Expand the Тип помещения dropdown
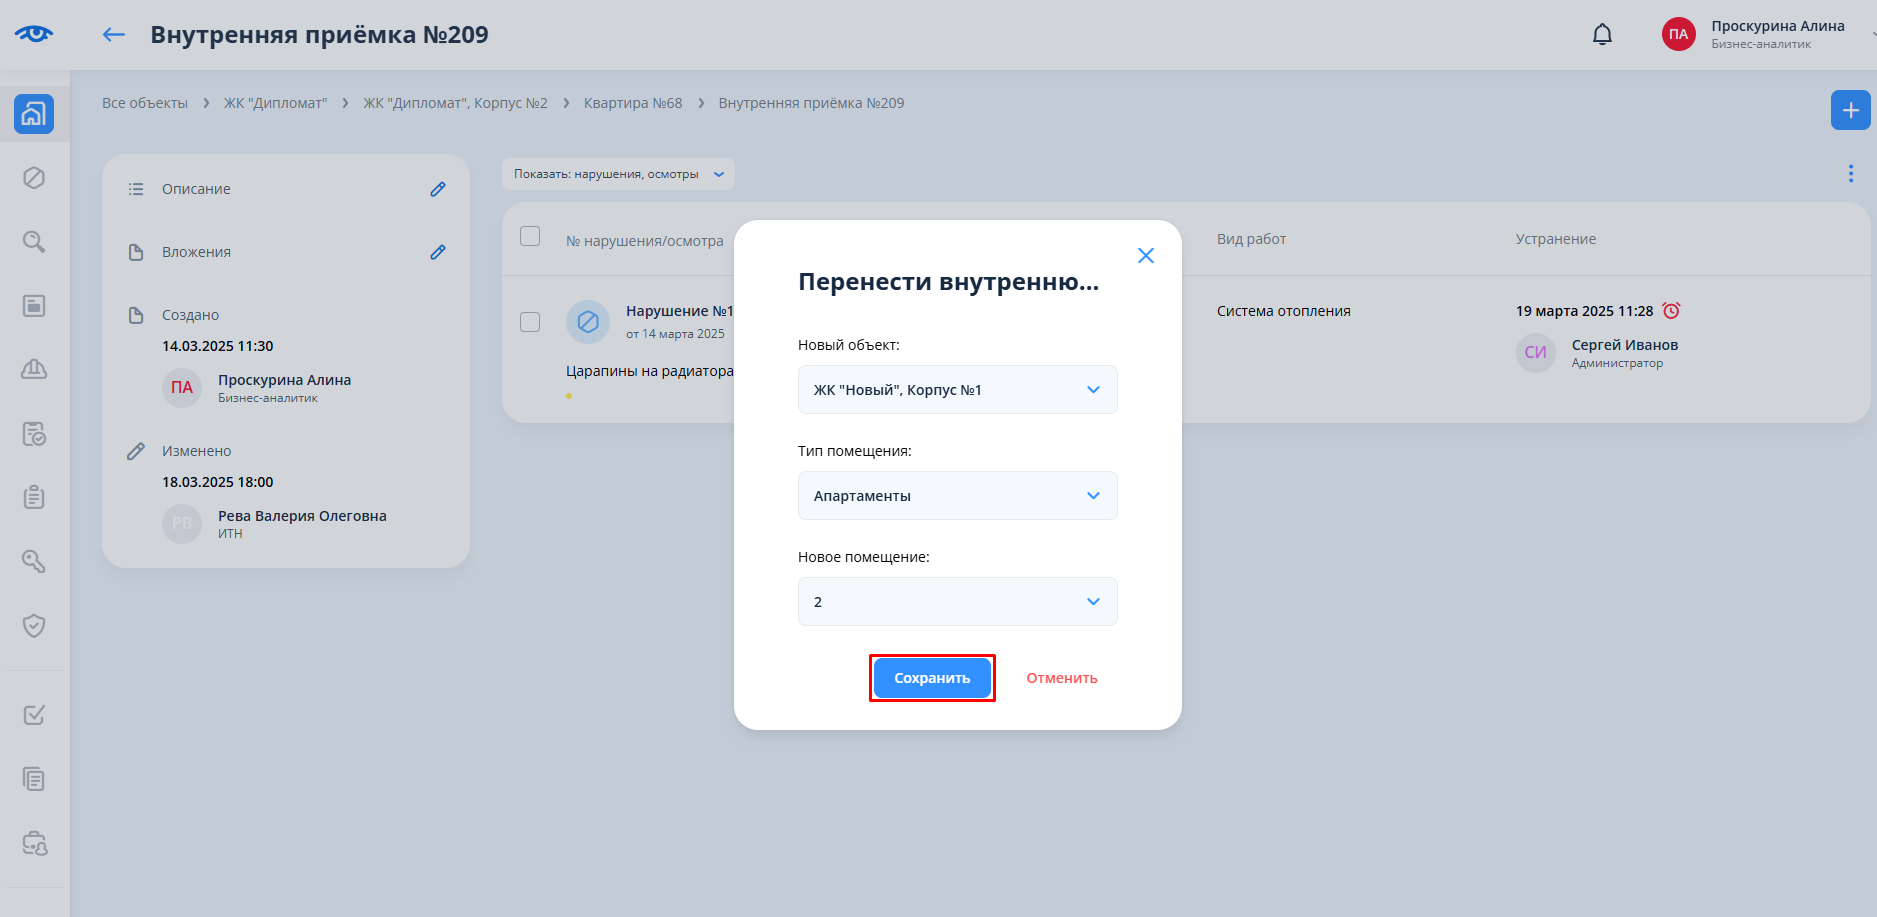Screen dimensions: 1877x917 [x=957, y=496]
